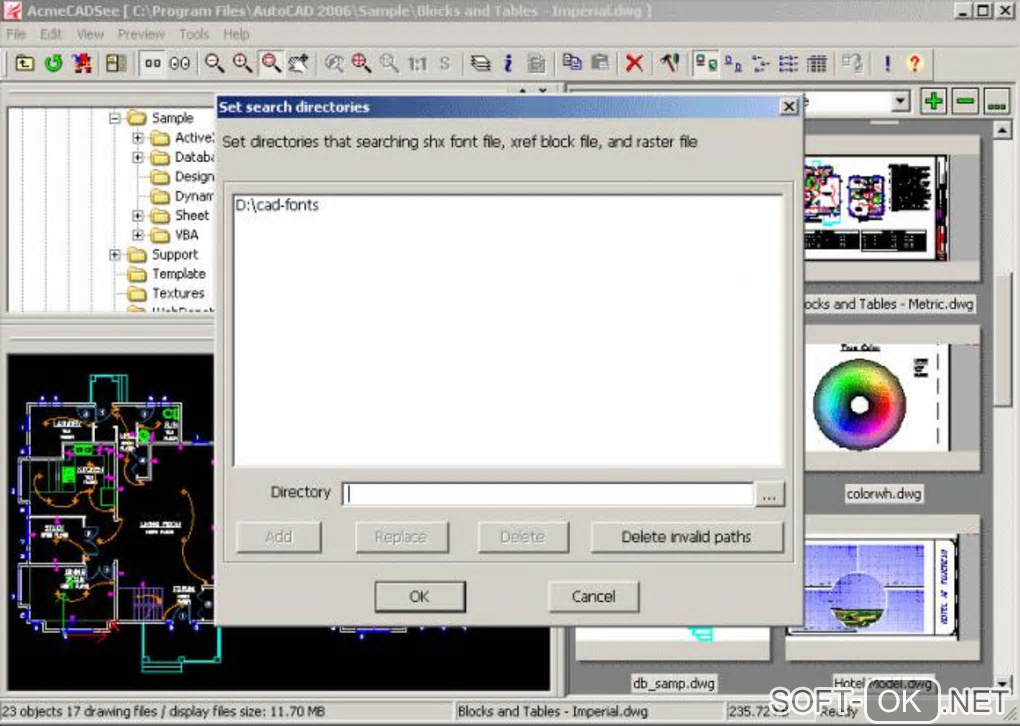
Task: Open the Help menu
Action: coord(236,34)
